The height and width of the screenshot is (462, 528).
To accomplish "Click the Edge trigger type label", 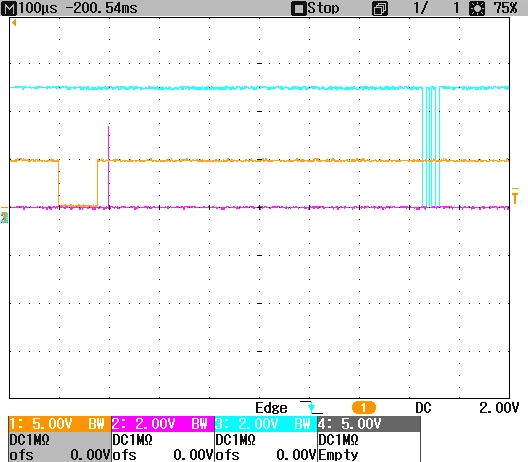I will pos(271,408).
